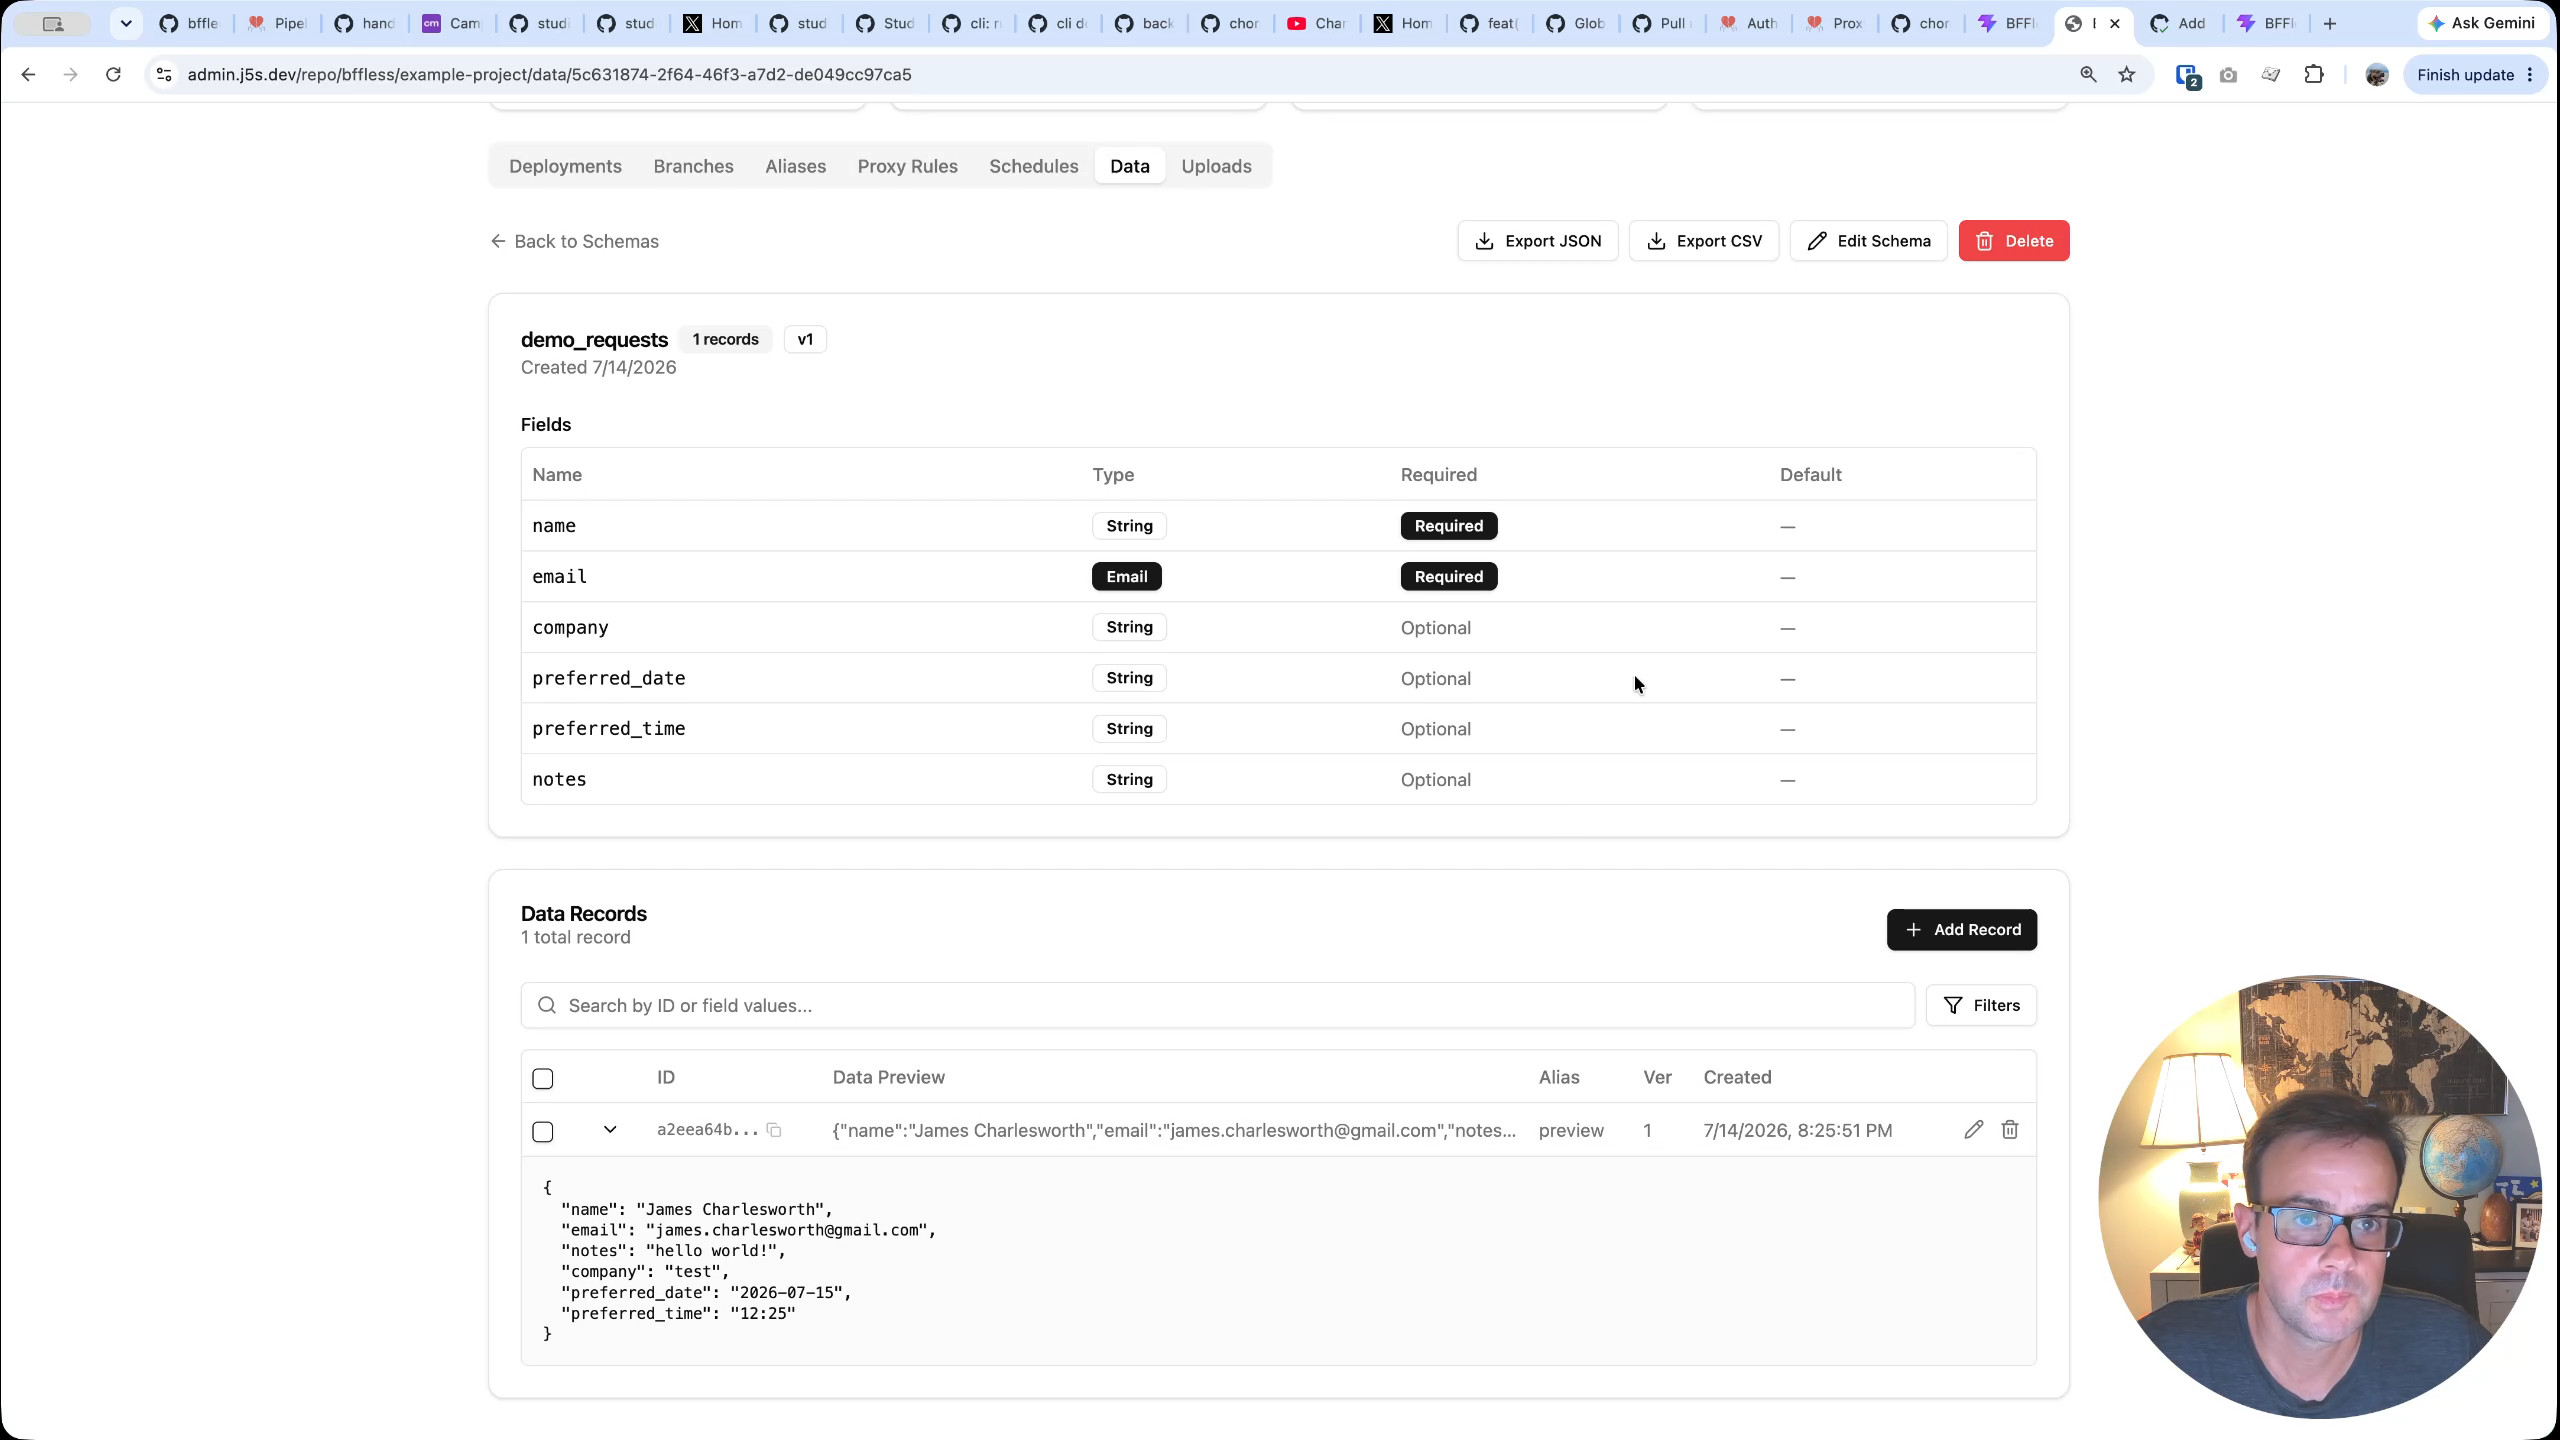This screenshot has height=1440, width=2560.
Task: Tick the checkbox for record a2eea64b
Action: click(543, 1132)
